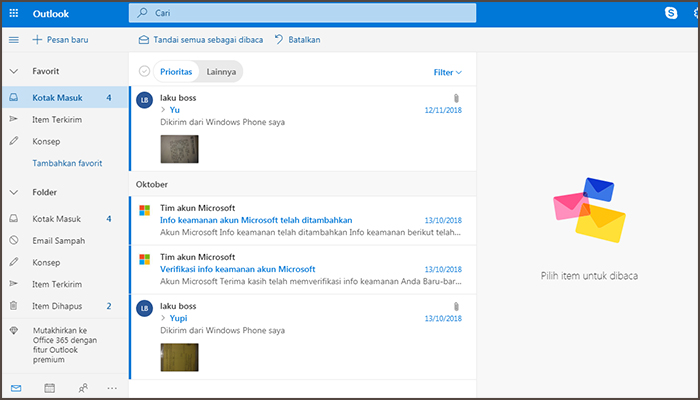
Task: Open Info keamanan akun Microsoft telah ditambahkan
Action: click(303, 221)
